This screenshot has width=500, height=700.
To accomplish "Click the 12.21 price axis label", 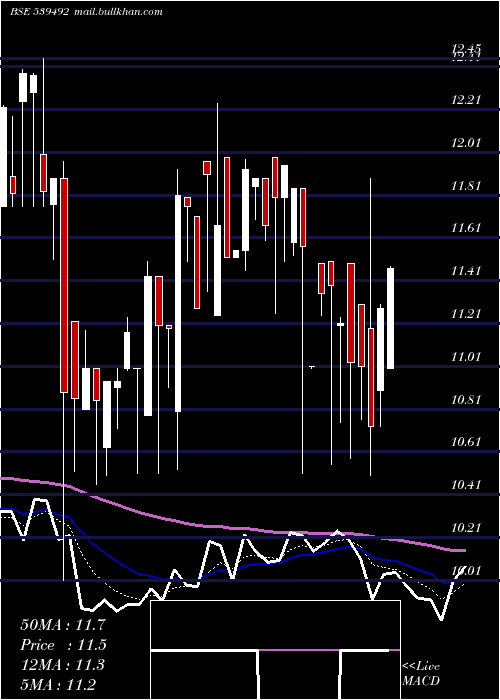I will tap(467, 100).
